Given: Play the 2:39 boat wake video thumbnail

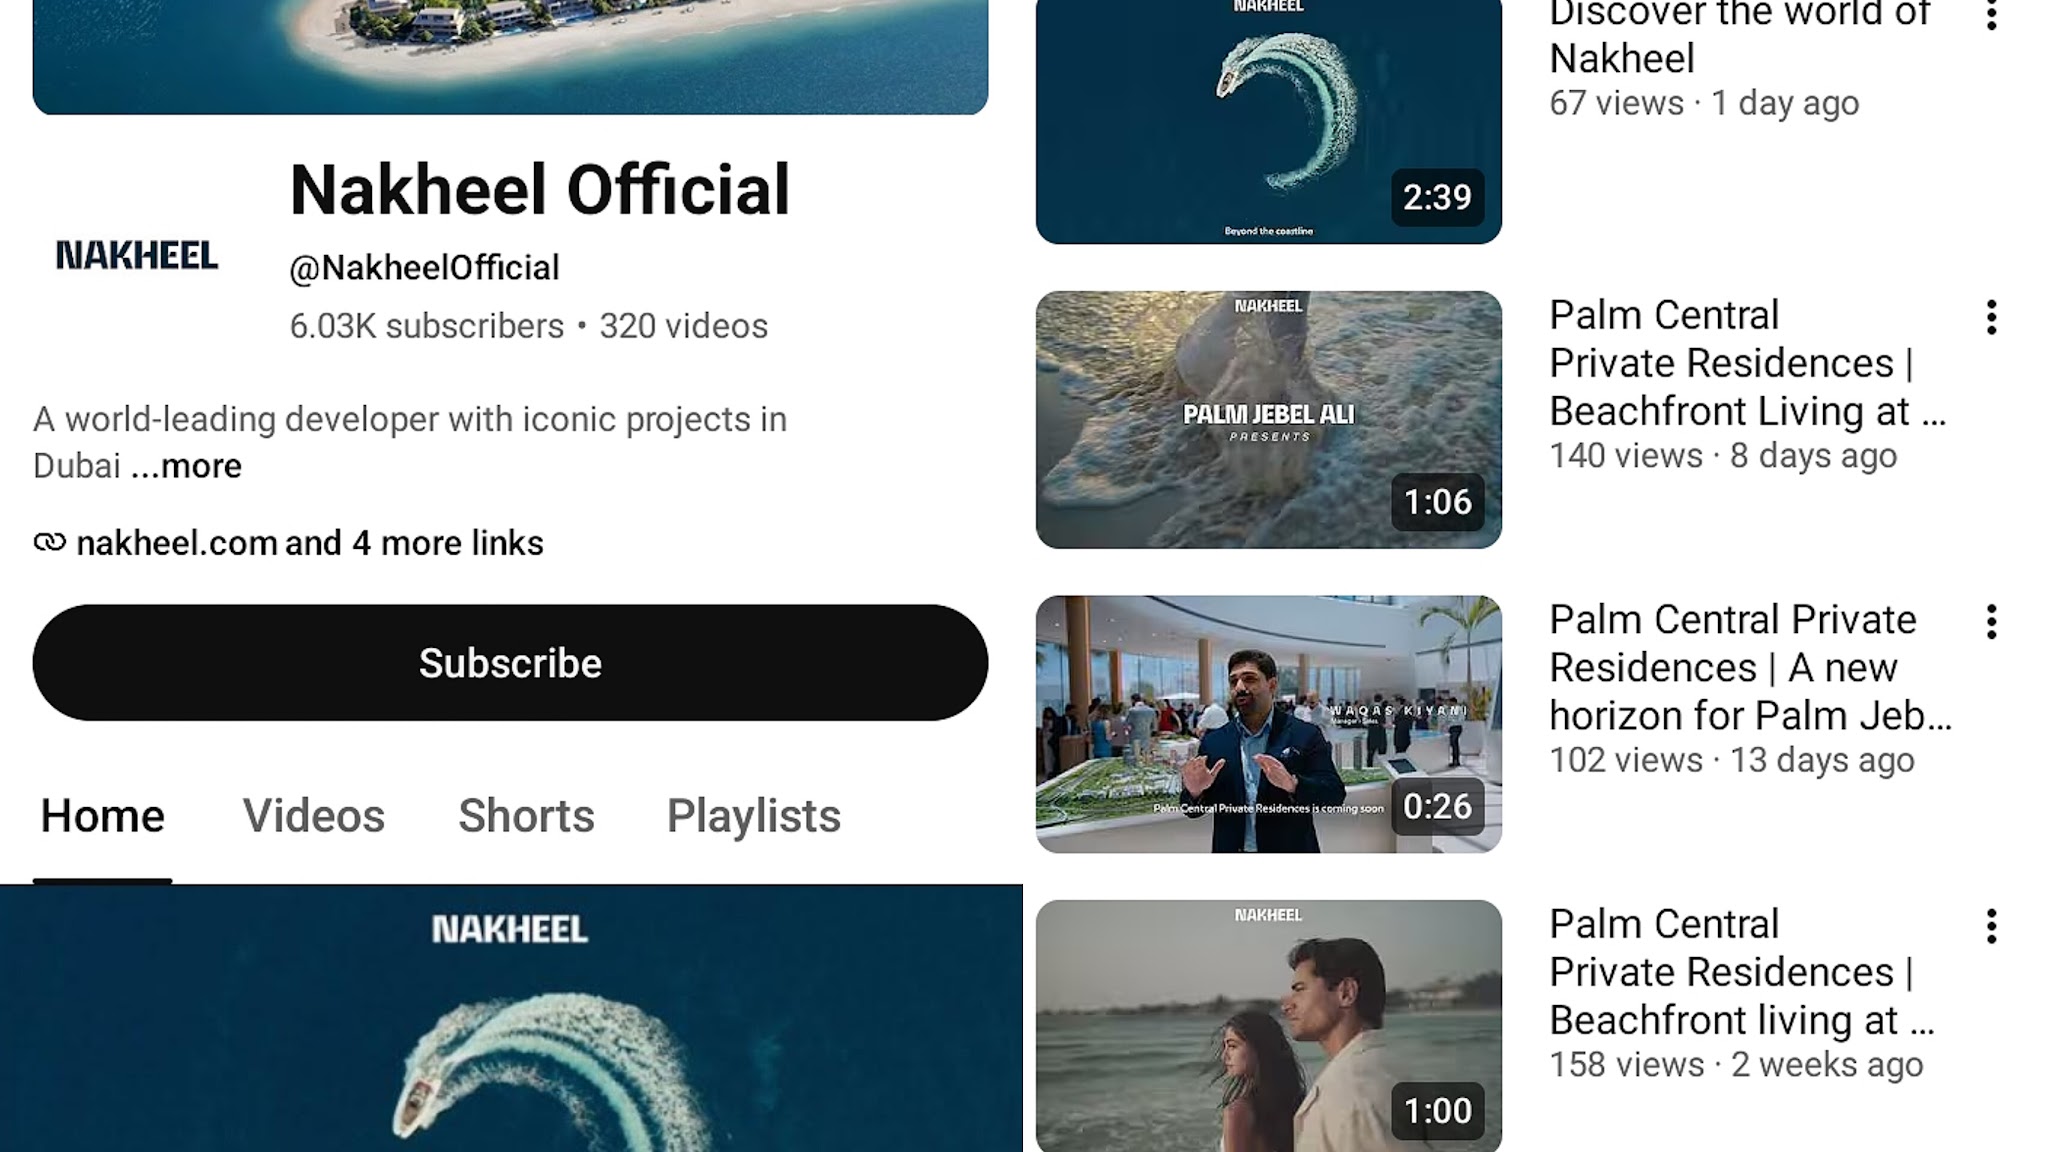Looking at the screenshot, I should 1268,120.
